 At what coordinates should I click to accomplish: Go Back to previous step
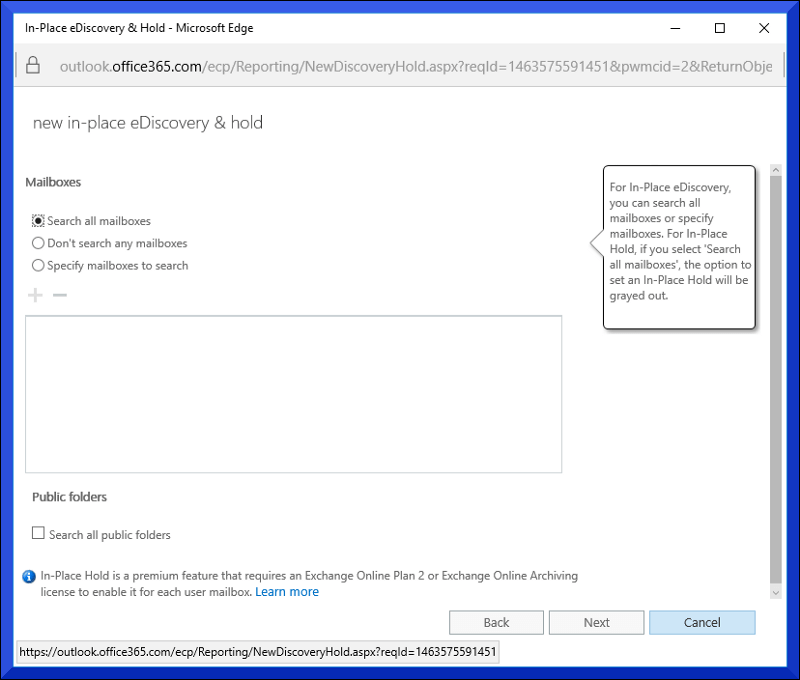point(496,622)
